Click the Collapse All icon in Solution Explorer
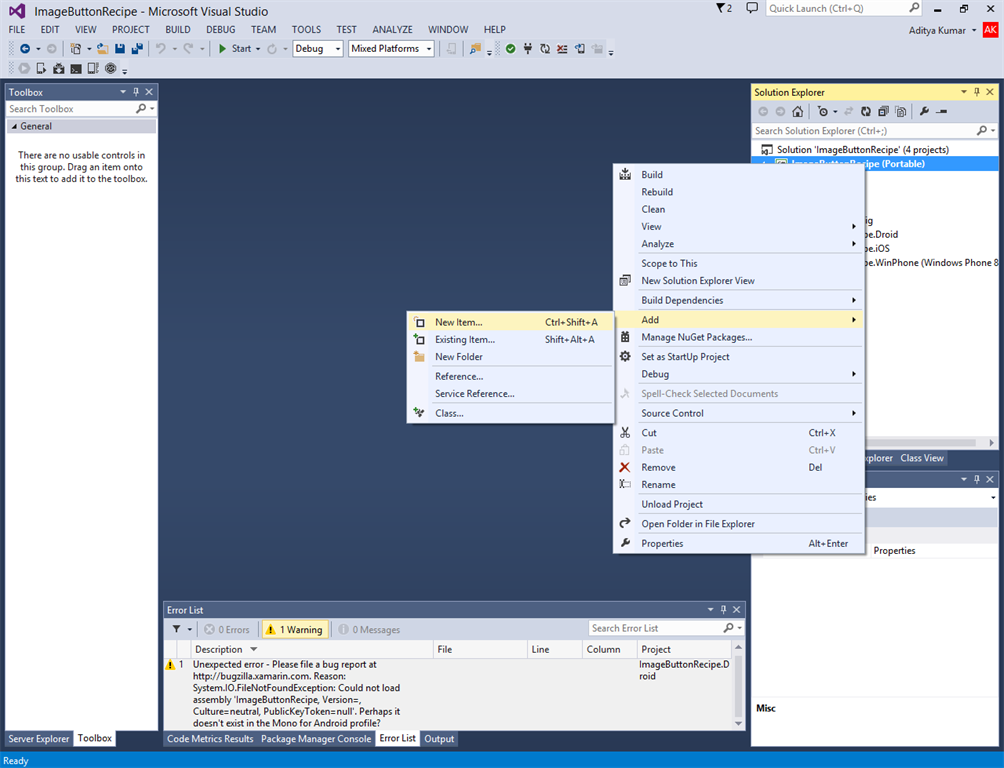The width and height of the screenshot is (1004, 768). (x=883, y=111)
